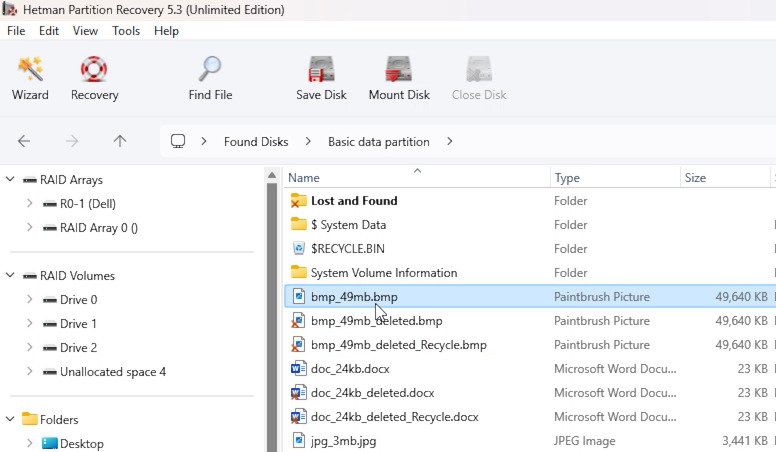Select RAID Array 0 () entry
This screenshot has width=776, height=452.
99,228
